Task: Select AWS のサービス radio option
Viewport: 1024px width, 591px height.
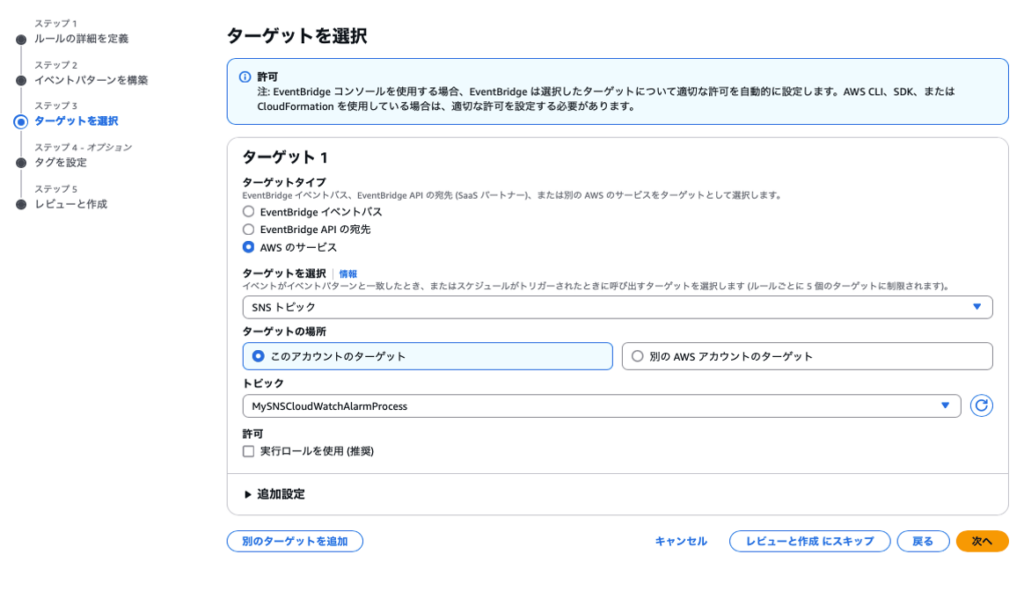Action: tap(249, 247)
